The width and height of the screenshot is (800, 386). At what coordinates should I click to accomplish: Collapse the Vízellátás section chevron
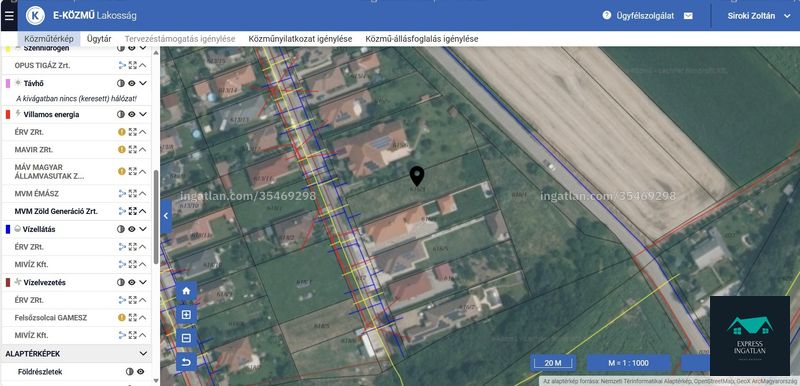[x=143, y=229]
